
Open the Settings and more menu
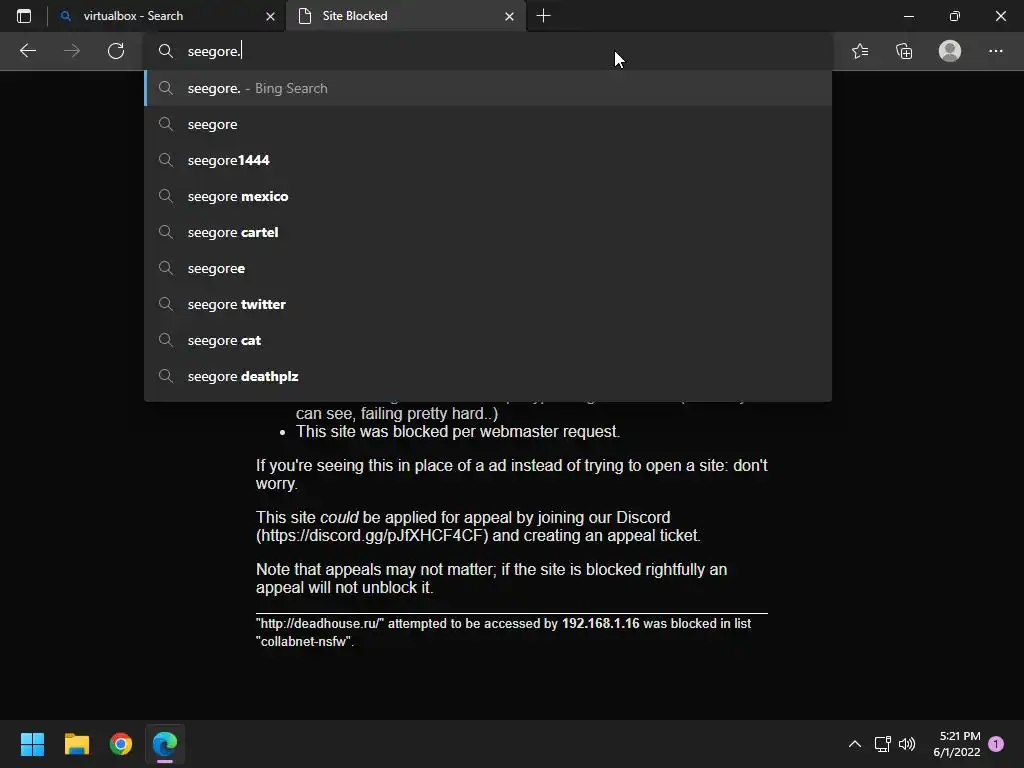point(995,51)
